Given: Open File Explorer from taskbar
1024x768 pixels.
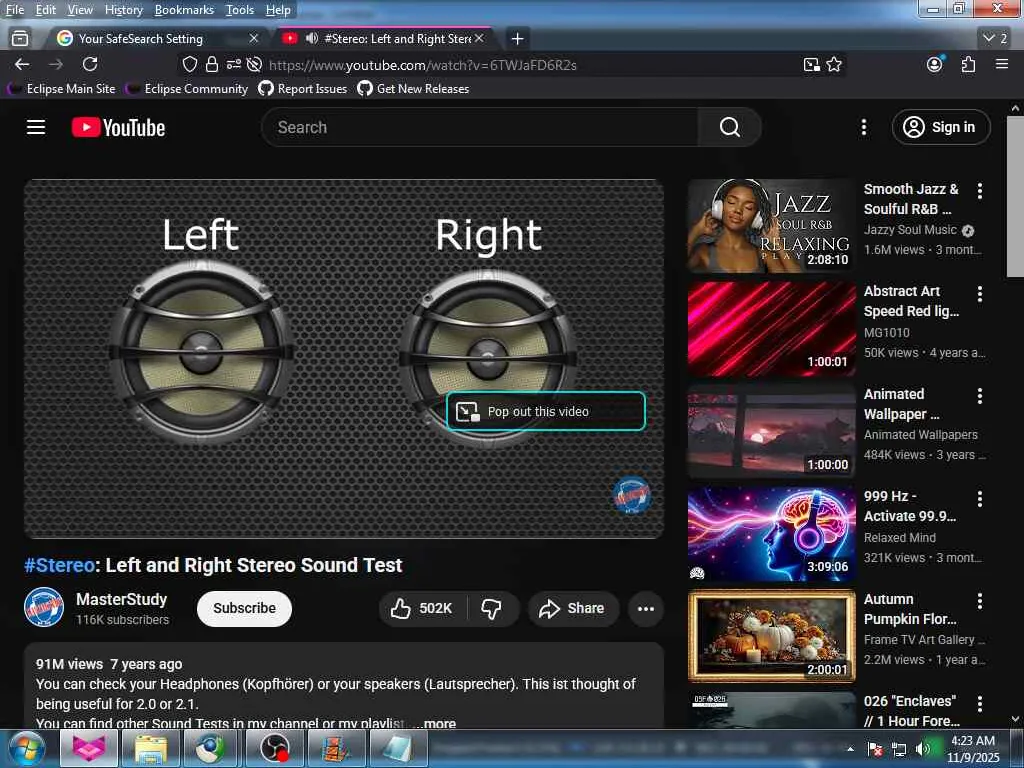Looking at the screenshot, I should tap(151, 748).
